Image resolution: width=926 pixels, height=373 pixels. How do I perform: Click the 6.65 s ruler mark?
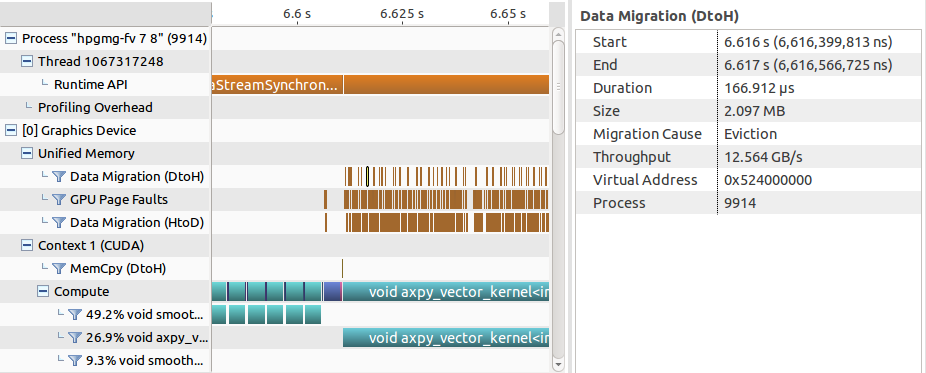coord(508,14)
